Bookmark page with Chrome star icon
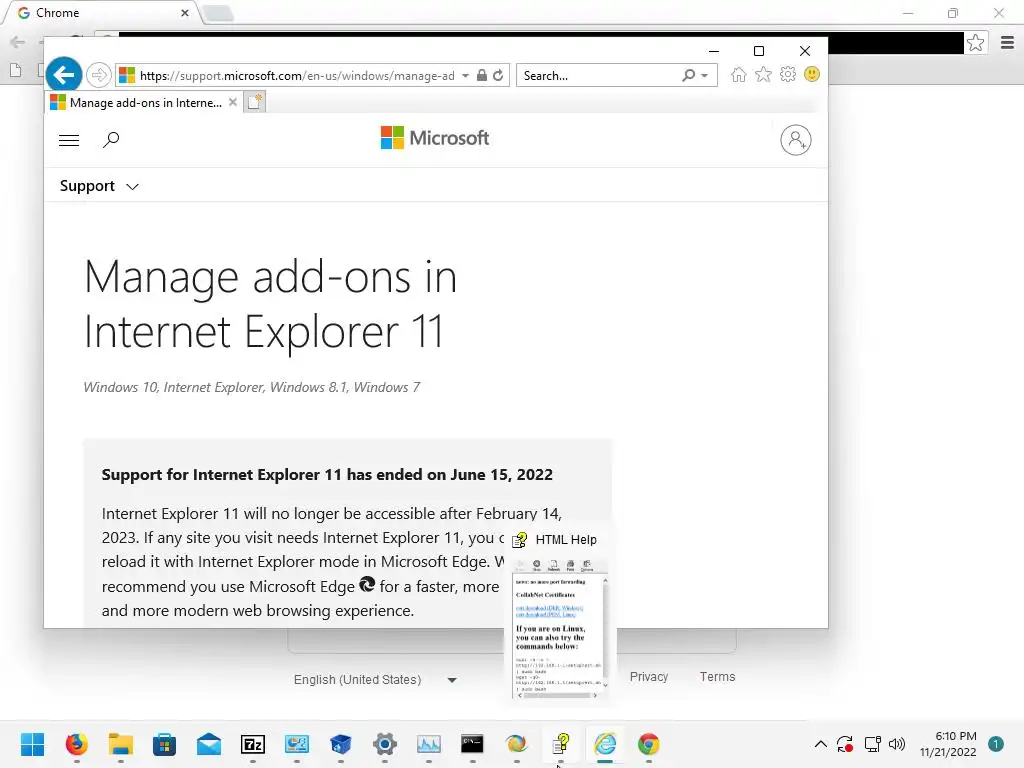 click(976, 43)
